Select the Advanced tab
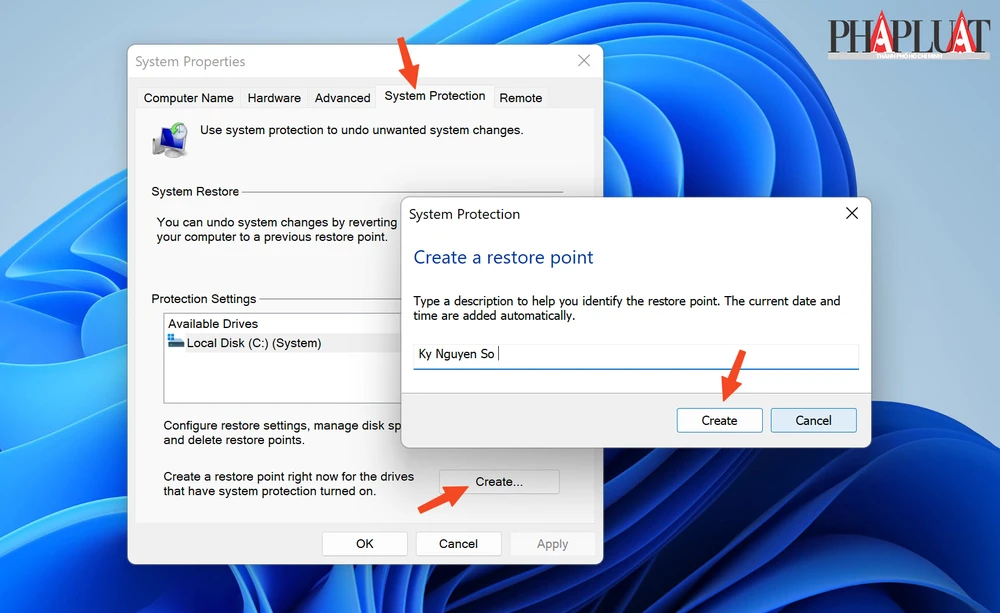This screenshot has height=613, width=1000. pyautogui.click(x=342, y=98)
